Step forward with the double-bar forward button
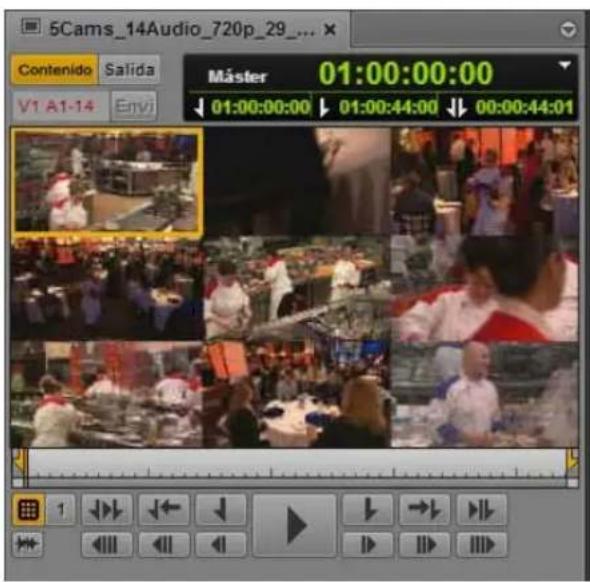Viewport: 590px width, 582px height. coord(424,544)
